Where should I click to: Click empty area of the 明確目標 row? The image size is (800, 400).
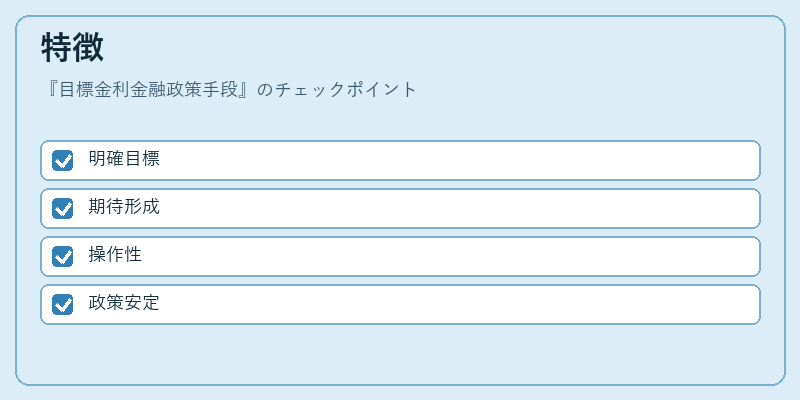459,160
